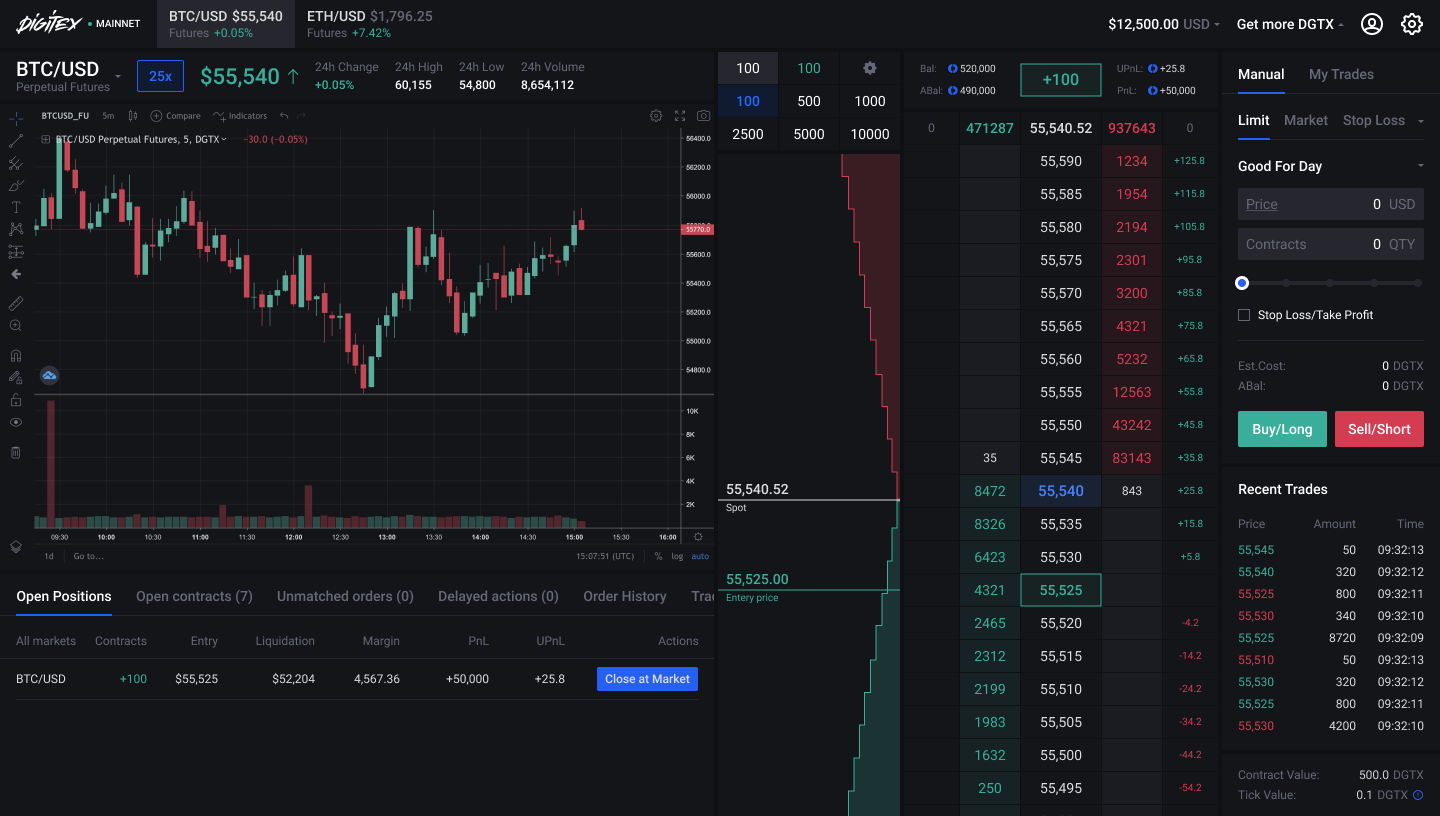
Task: Expand the BTC/USD Perpetual Futures market selector
Action: click(117, 76)
